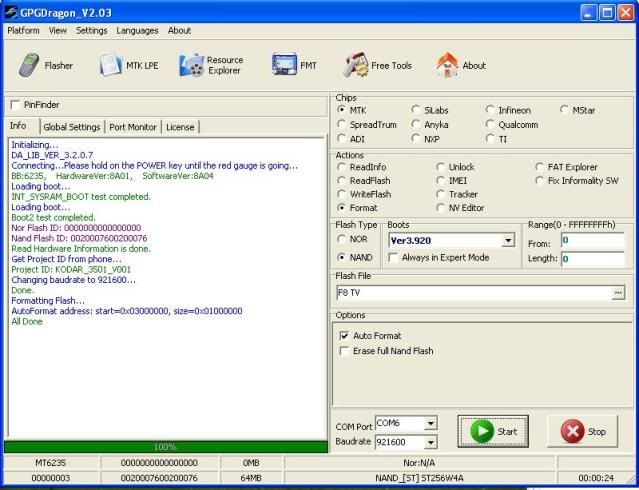Viewport: 639px width, 490px height.
Task: Open the About menu in menu bar
Action: coord(179,31)
